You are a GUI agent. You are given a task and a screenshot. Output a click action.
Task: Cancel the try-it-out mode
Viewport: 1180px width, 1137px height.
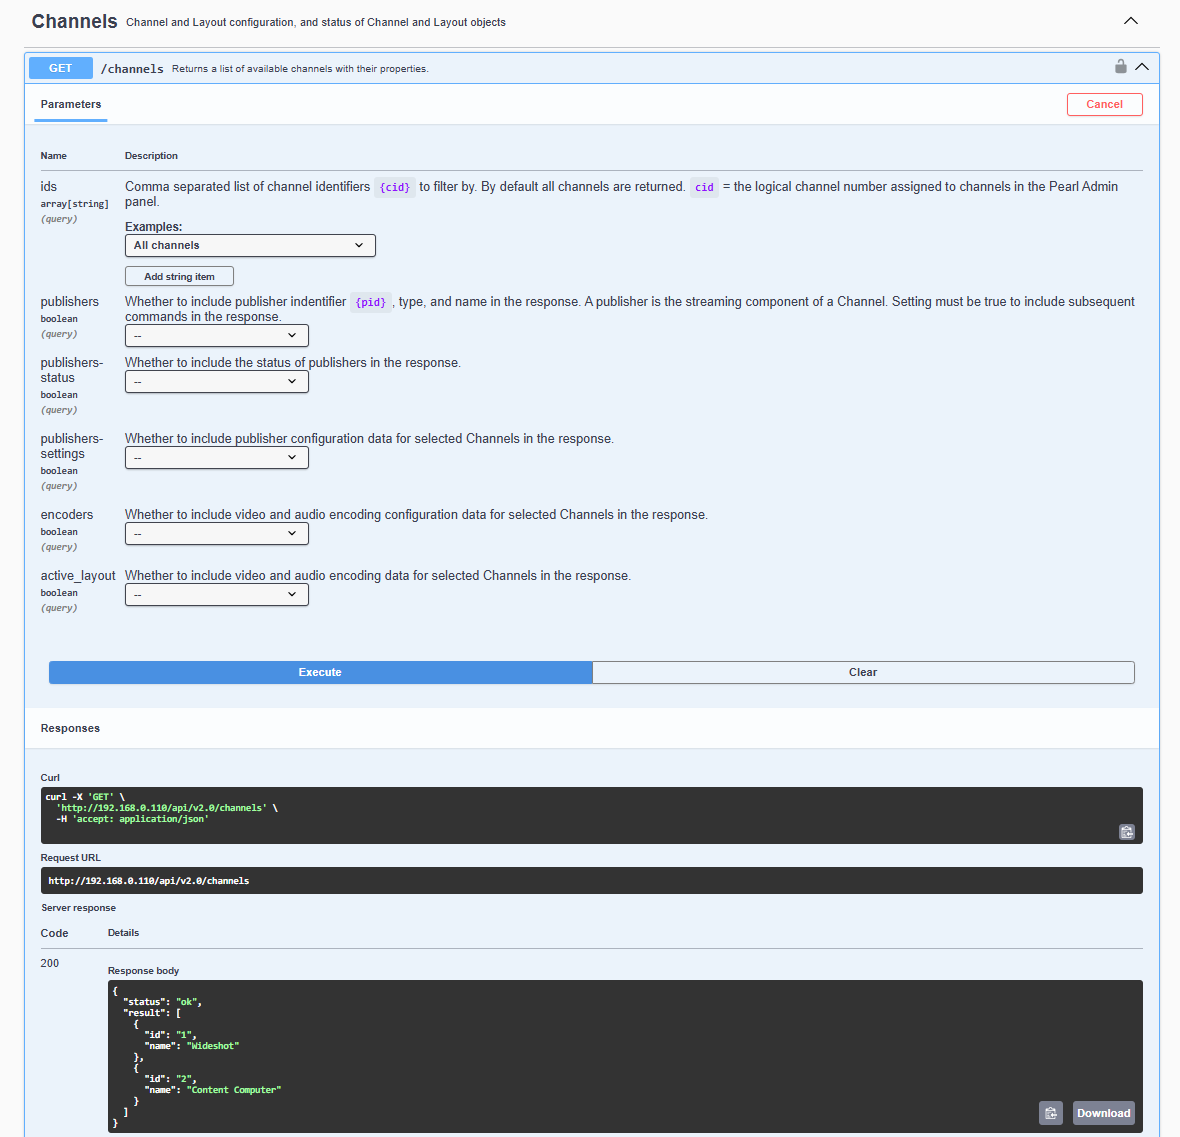point(1104,104)
